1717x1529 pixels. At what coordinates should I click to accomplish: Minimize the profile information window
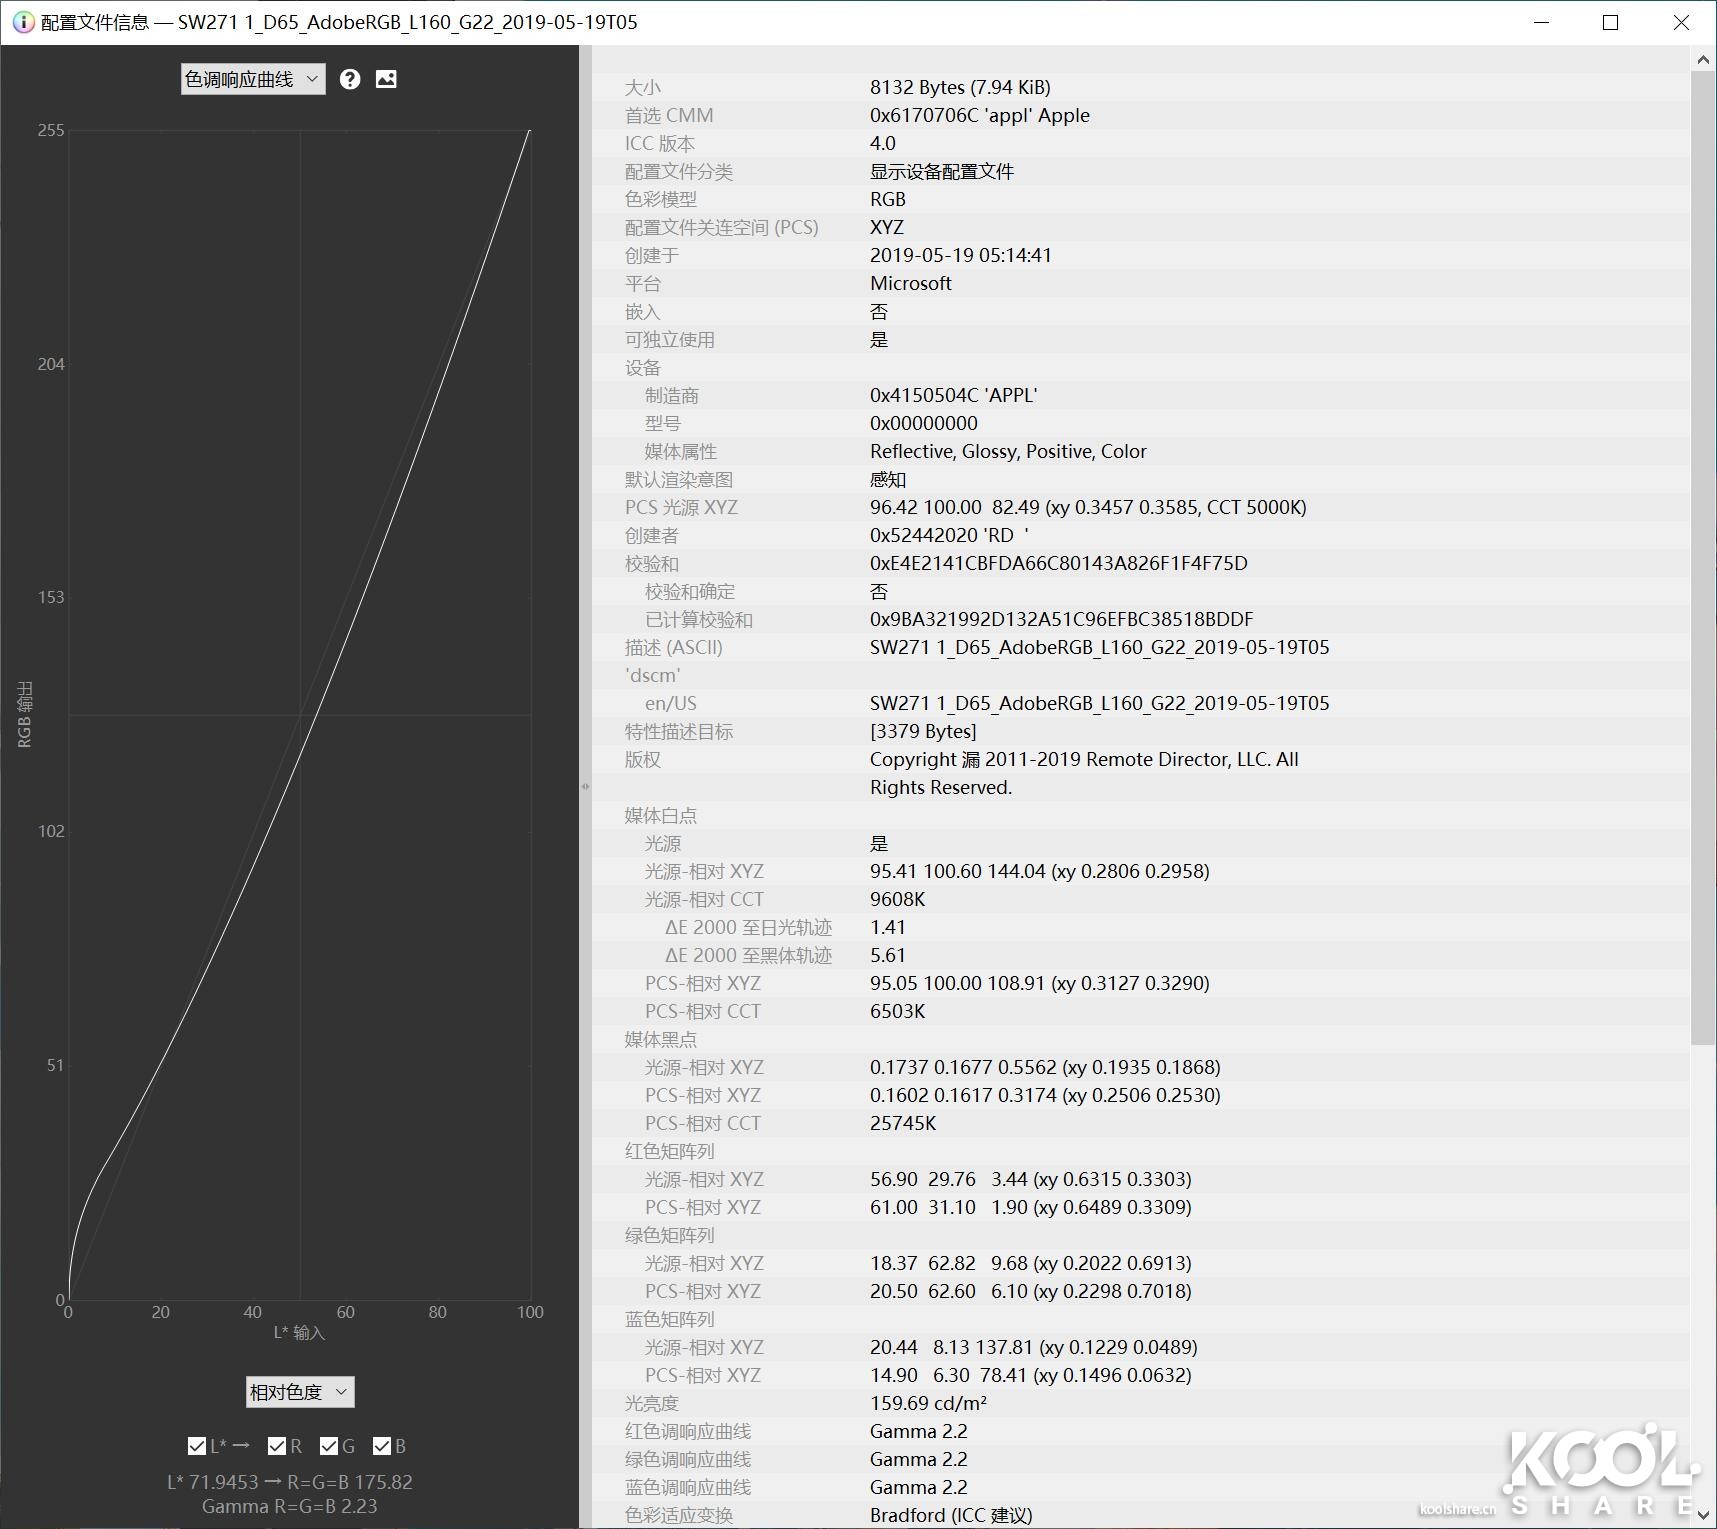tap(1541, 22)
